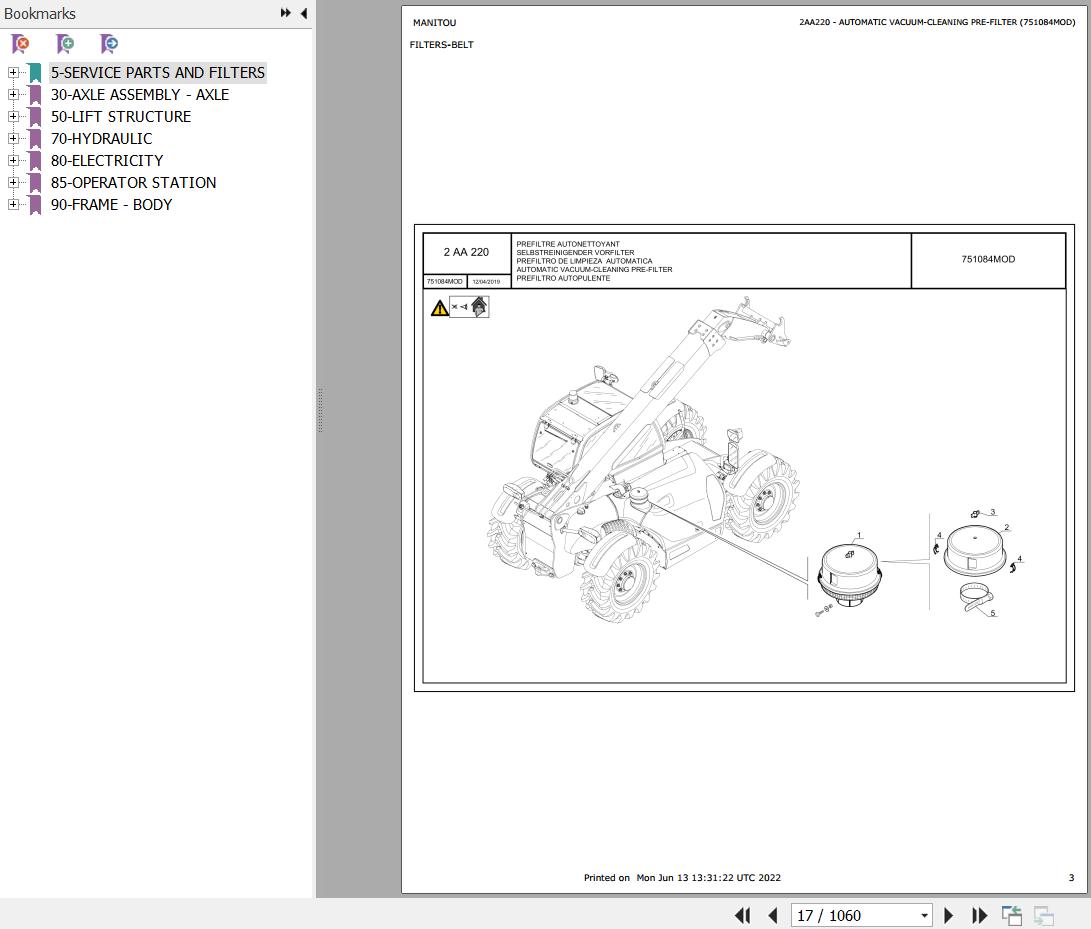Go to the previous page
Viewport: 1091px width, 929px height.
pyautogui.click(x=772, y=915)
